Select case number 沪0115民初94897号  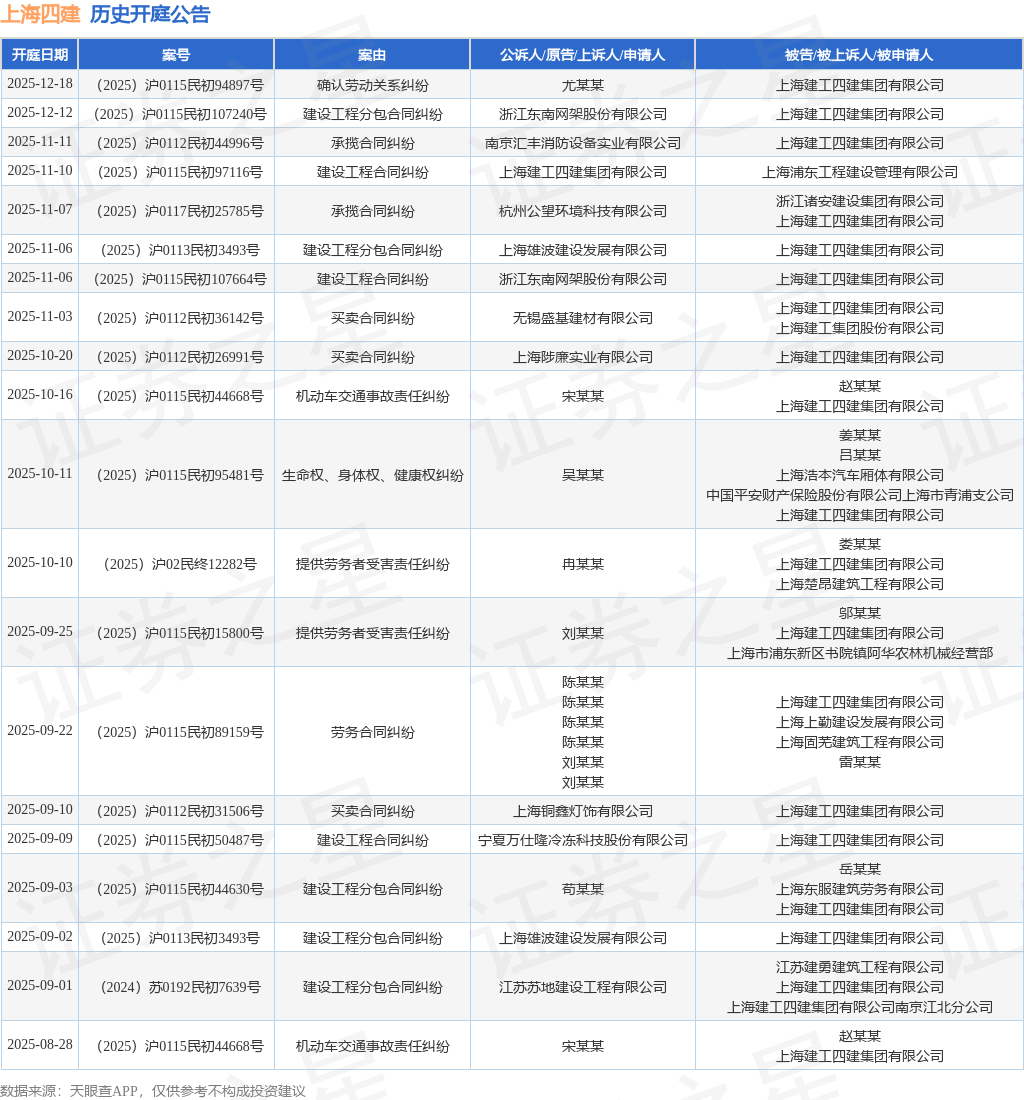[180, 85]
